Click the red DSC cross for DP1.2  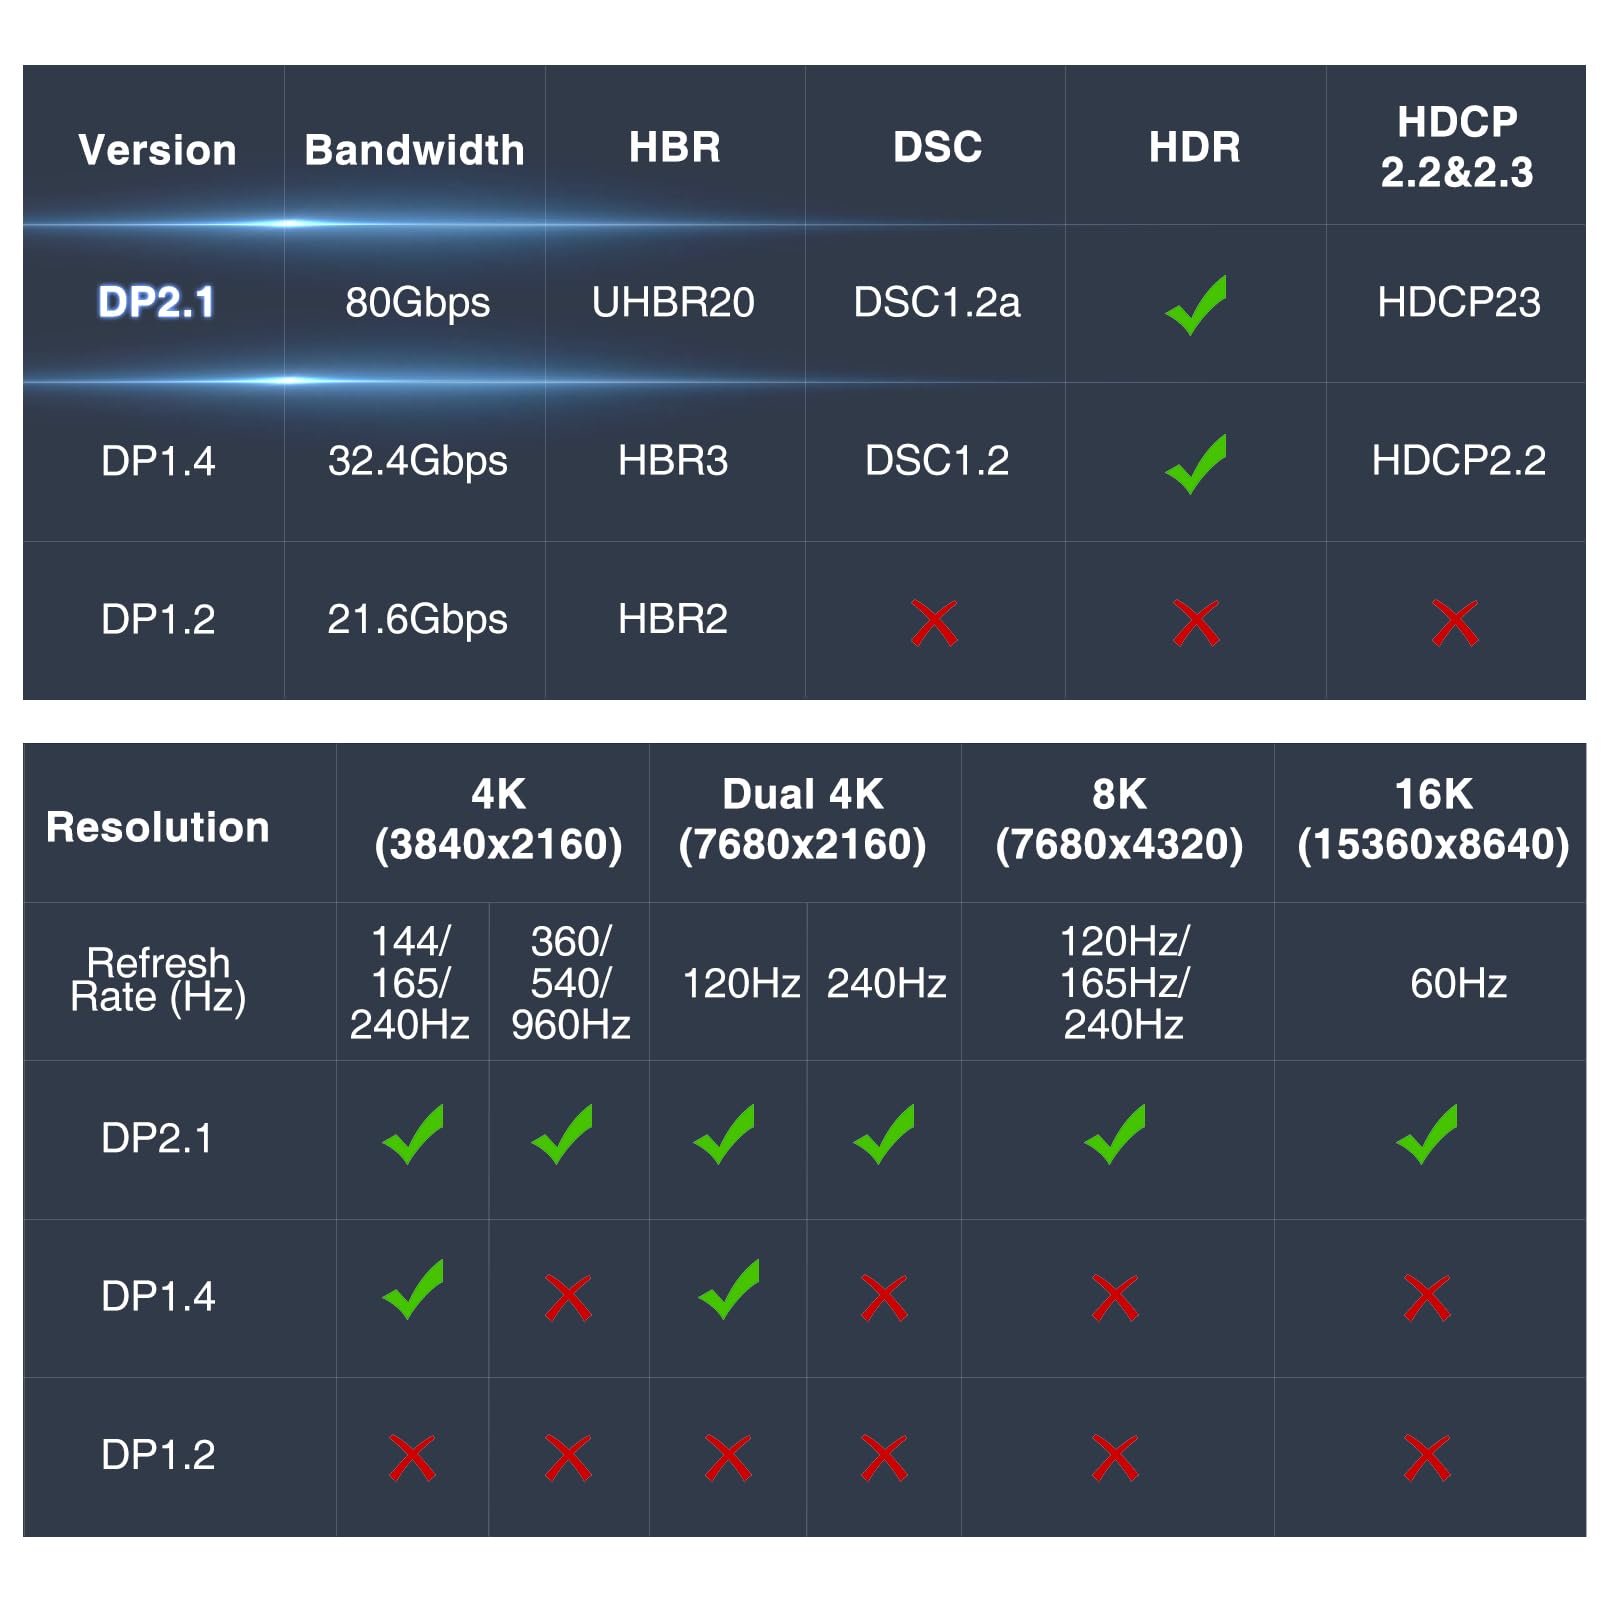(x=934, y=623)
